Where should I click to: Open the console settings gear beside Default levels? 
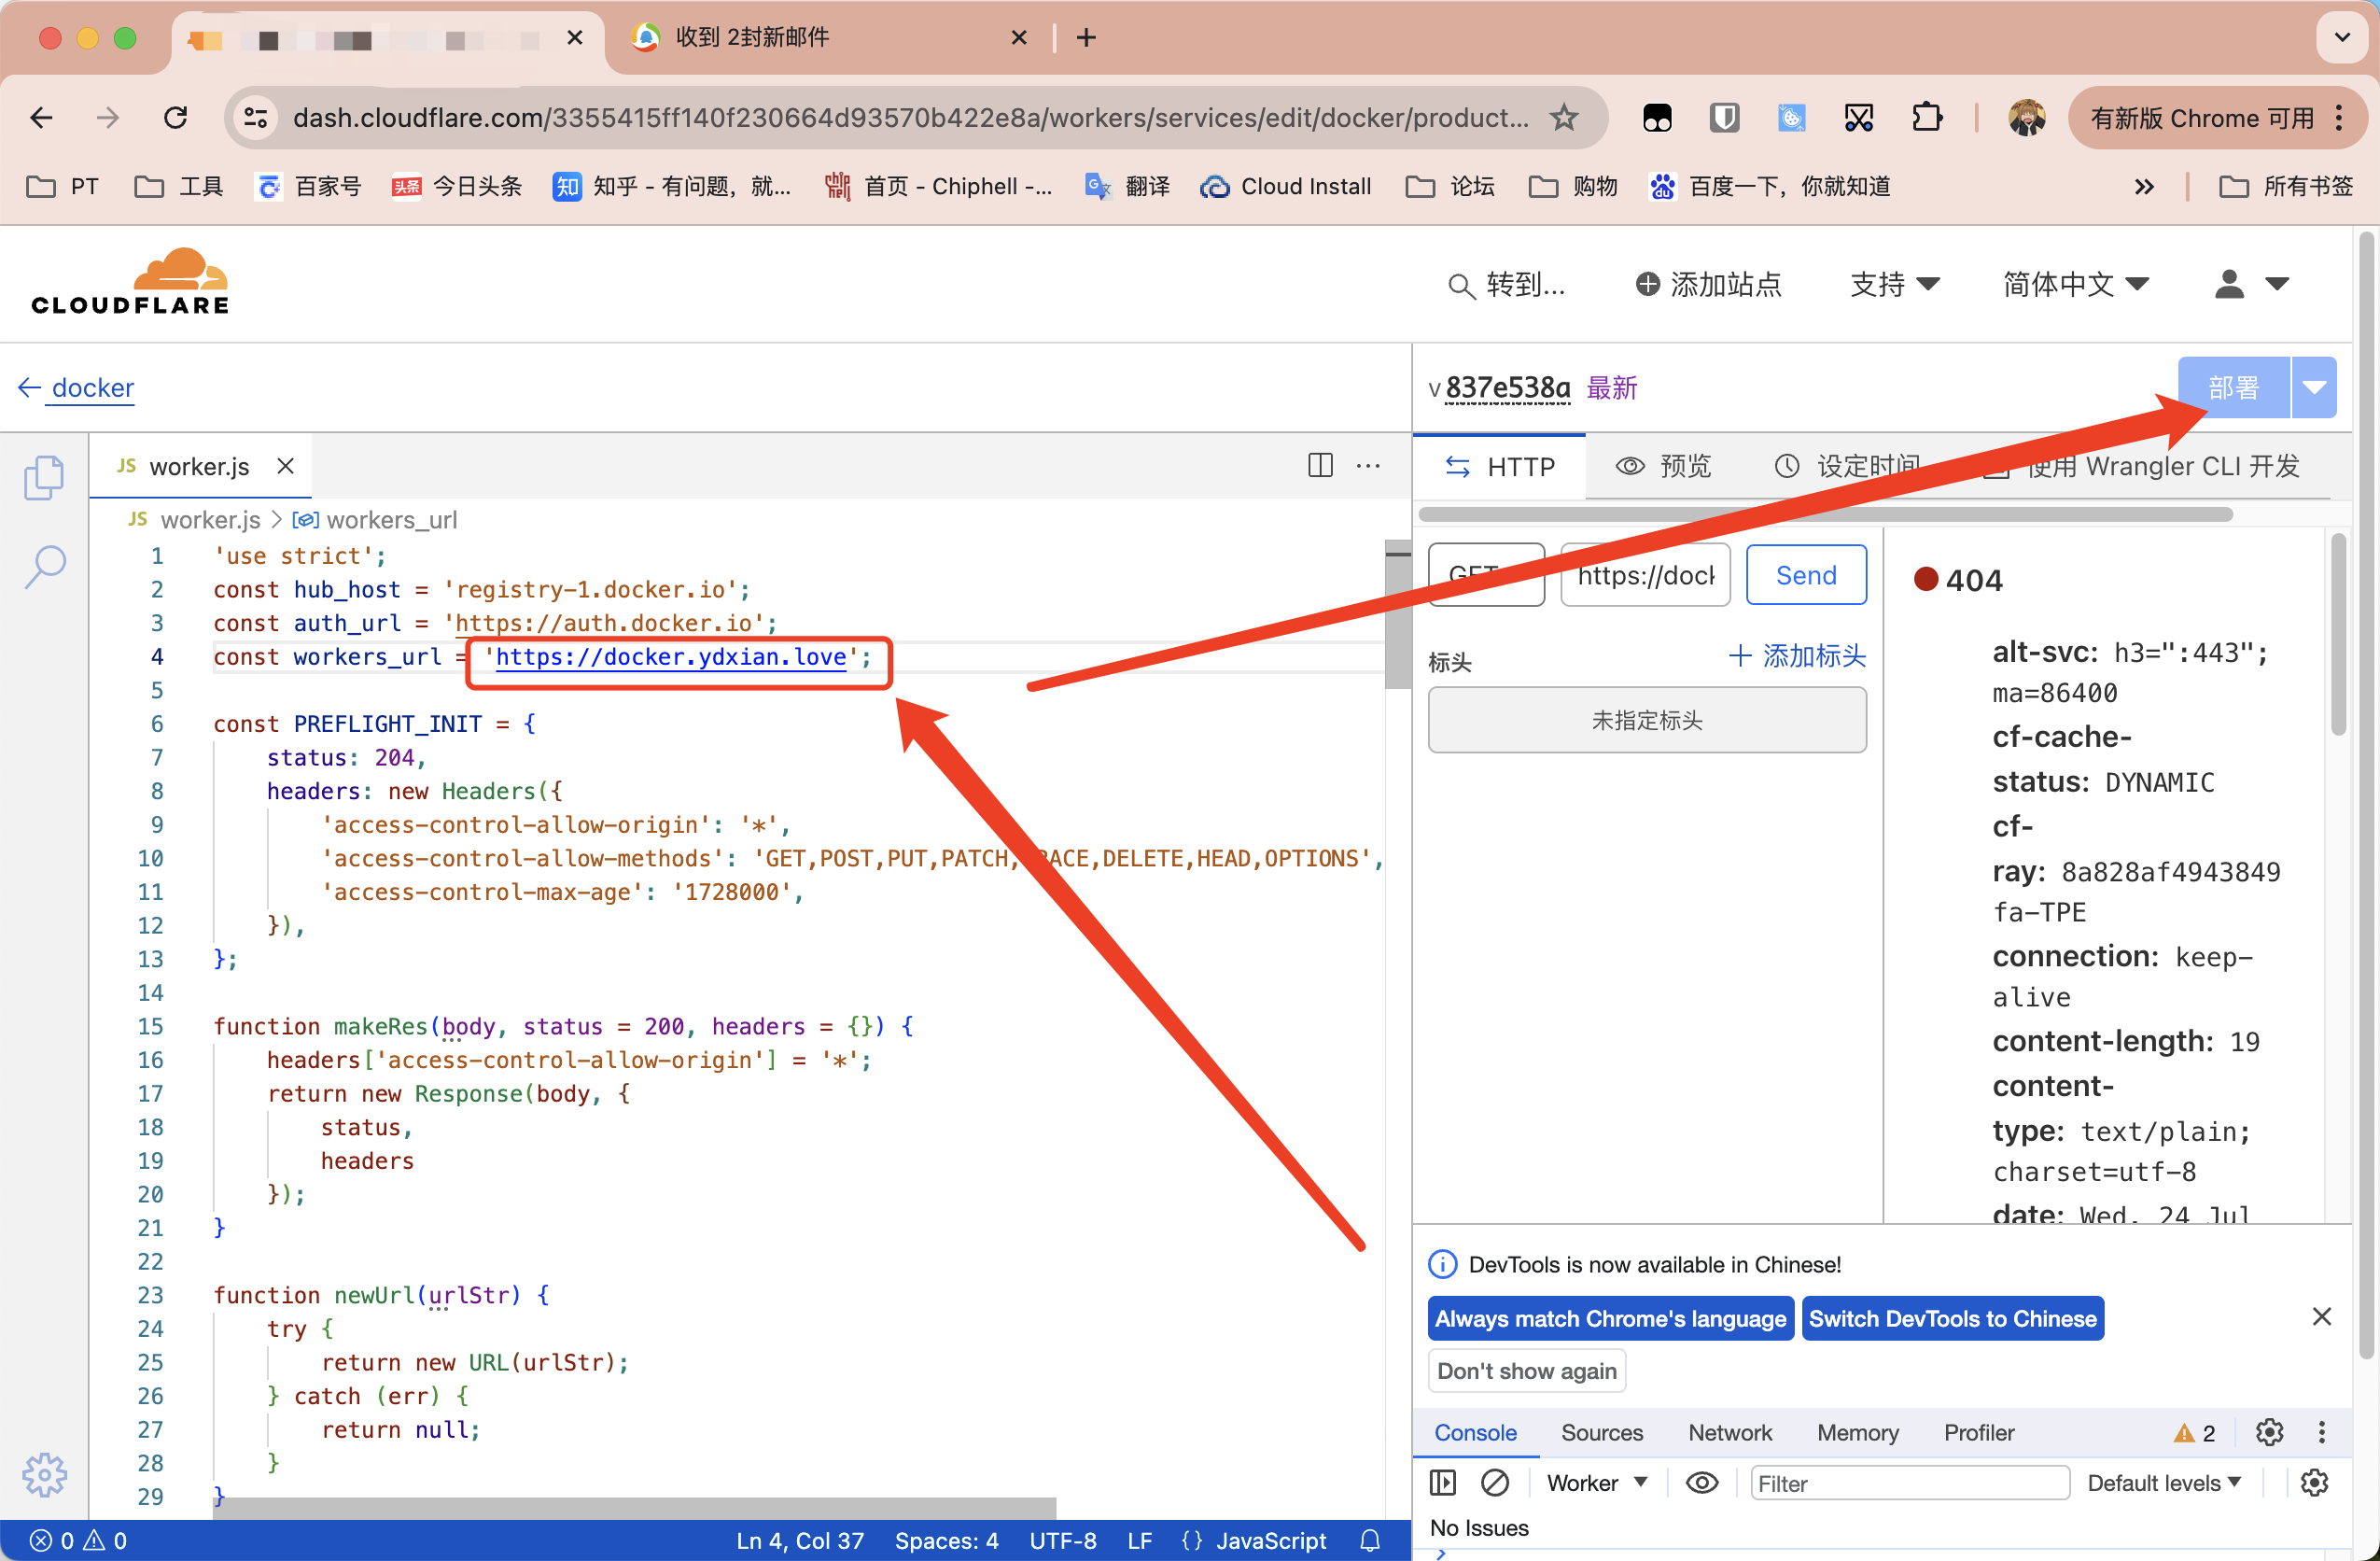pyautogui.click(x=2314, y=1482)
